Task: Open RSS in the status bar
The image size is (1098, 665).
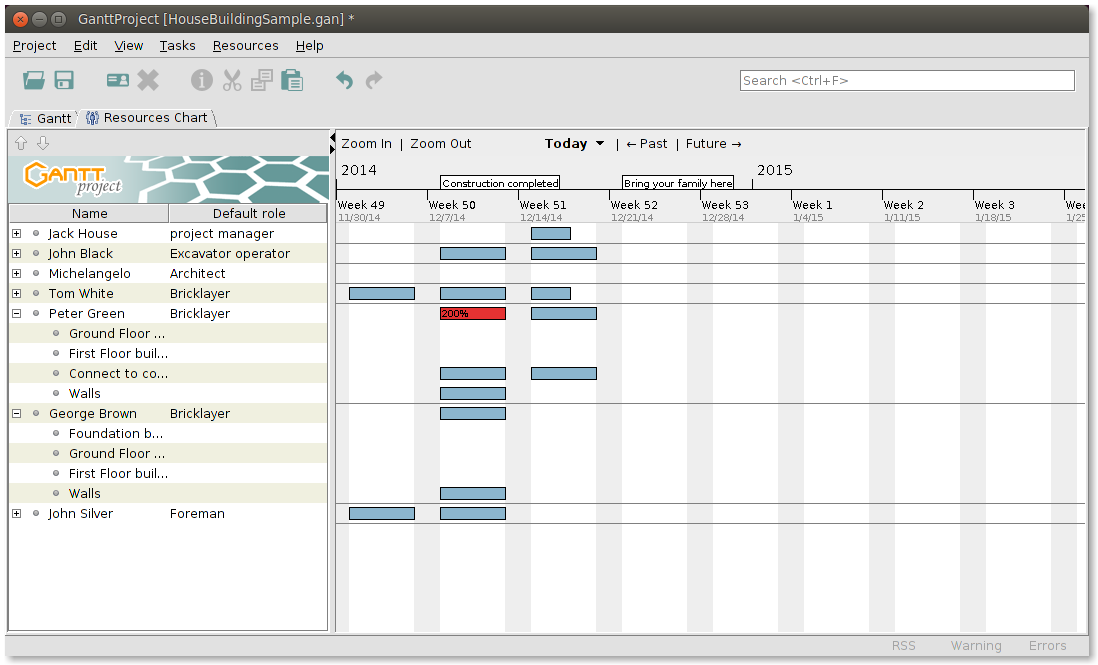Action: [x=903, y=645]
